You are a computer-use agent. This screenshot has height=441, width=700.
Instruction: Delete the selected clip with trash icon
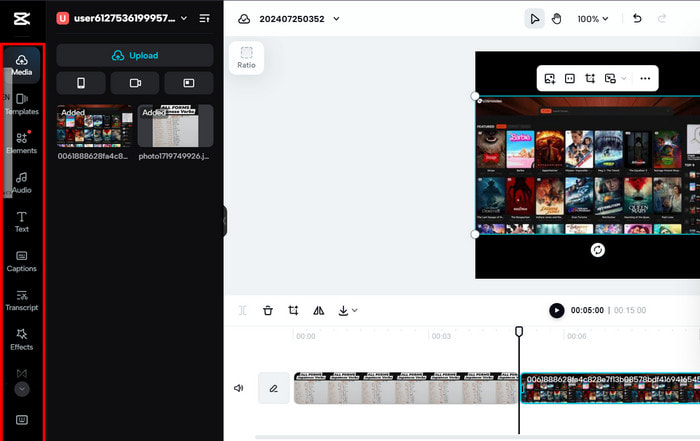(x=268, y=310)
